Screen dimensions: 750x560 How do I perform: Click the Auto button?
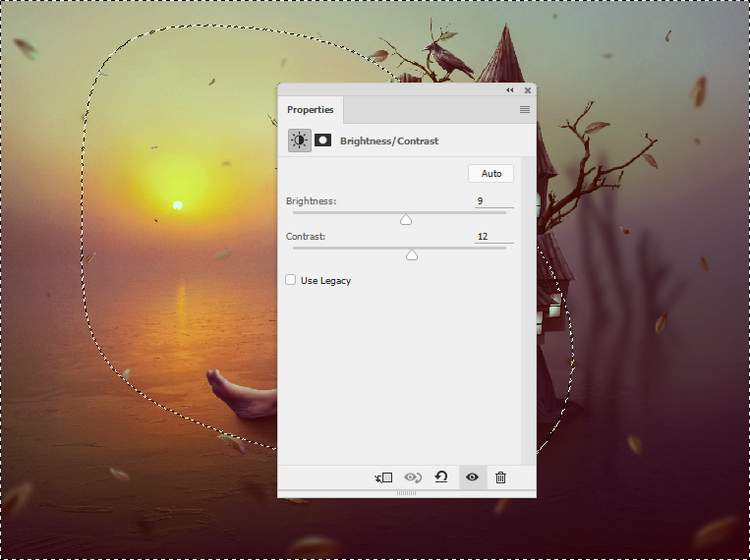(x=491, y=173)
